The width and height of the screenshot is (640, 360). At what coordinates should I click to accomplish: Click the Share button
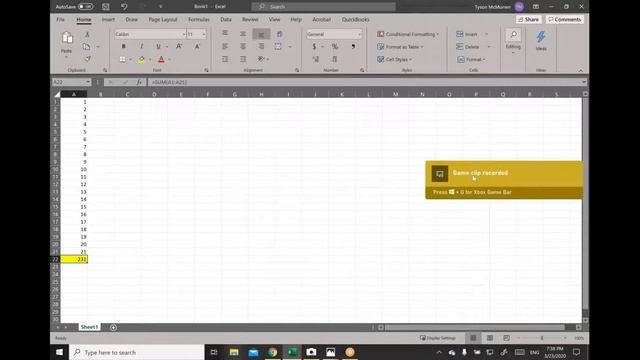pyautogui.click(x=528, y=20)
